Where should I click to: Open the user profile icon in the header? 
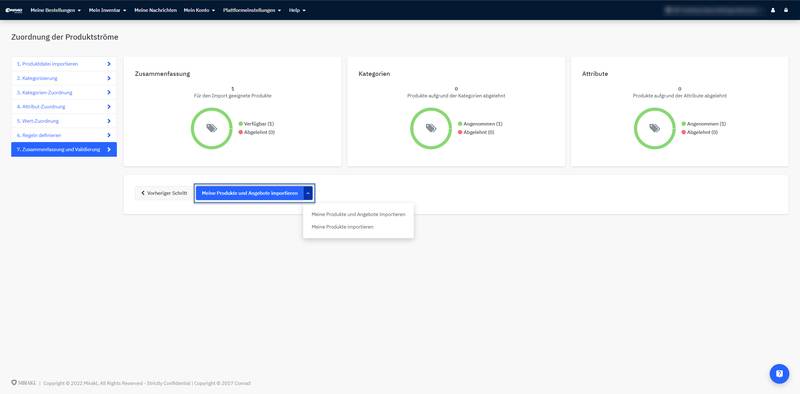pyautogui.click(x=773, y=10)
